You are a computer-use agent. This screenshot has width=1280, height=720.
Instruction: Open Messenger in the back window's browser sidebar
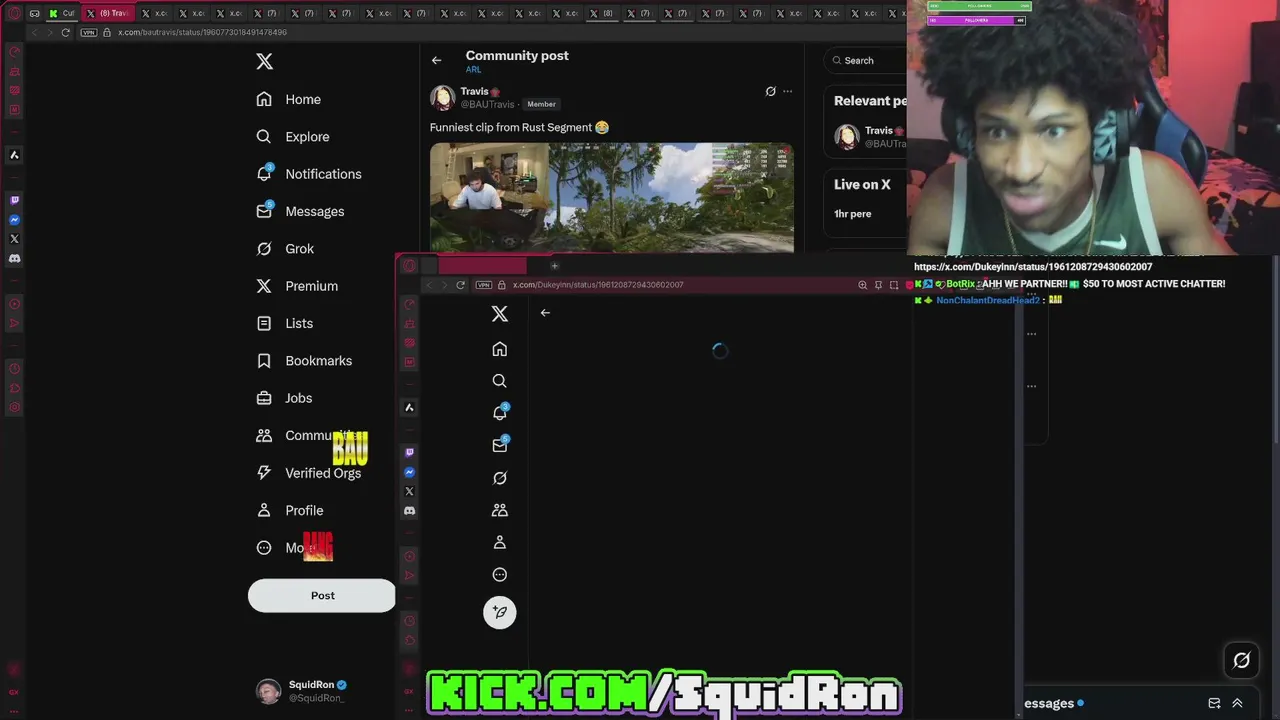pos(14,219)
